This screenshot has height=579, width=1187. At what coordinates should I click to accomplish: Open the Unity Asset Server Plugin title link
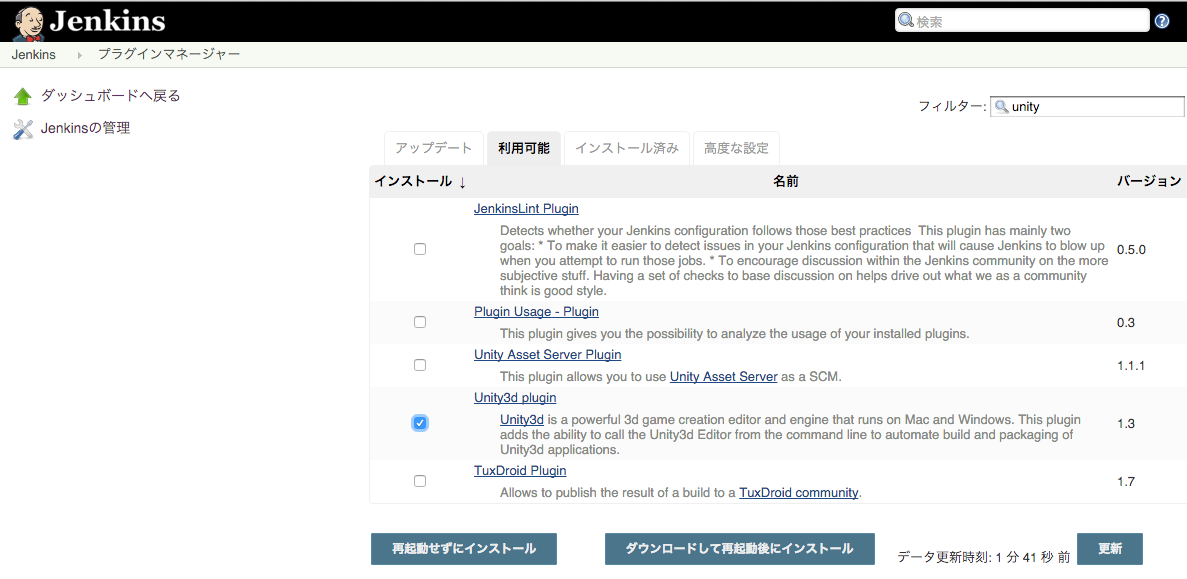click(x=547, y=354)
